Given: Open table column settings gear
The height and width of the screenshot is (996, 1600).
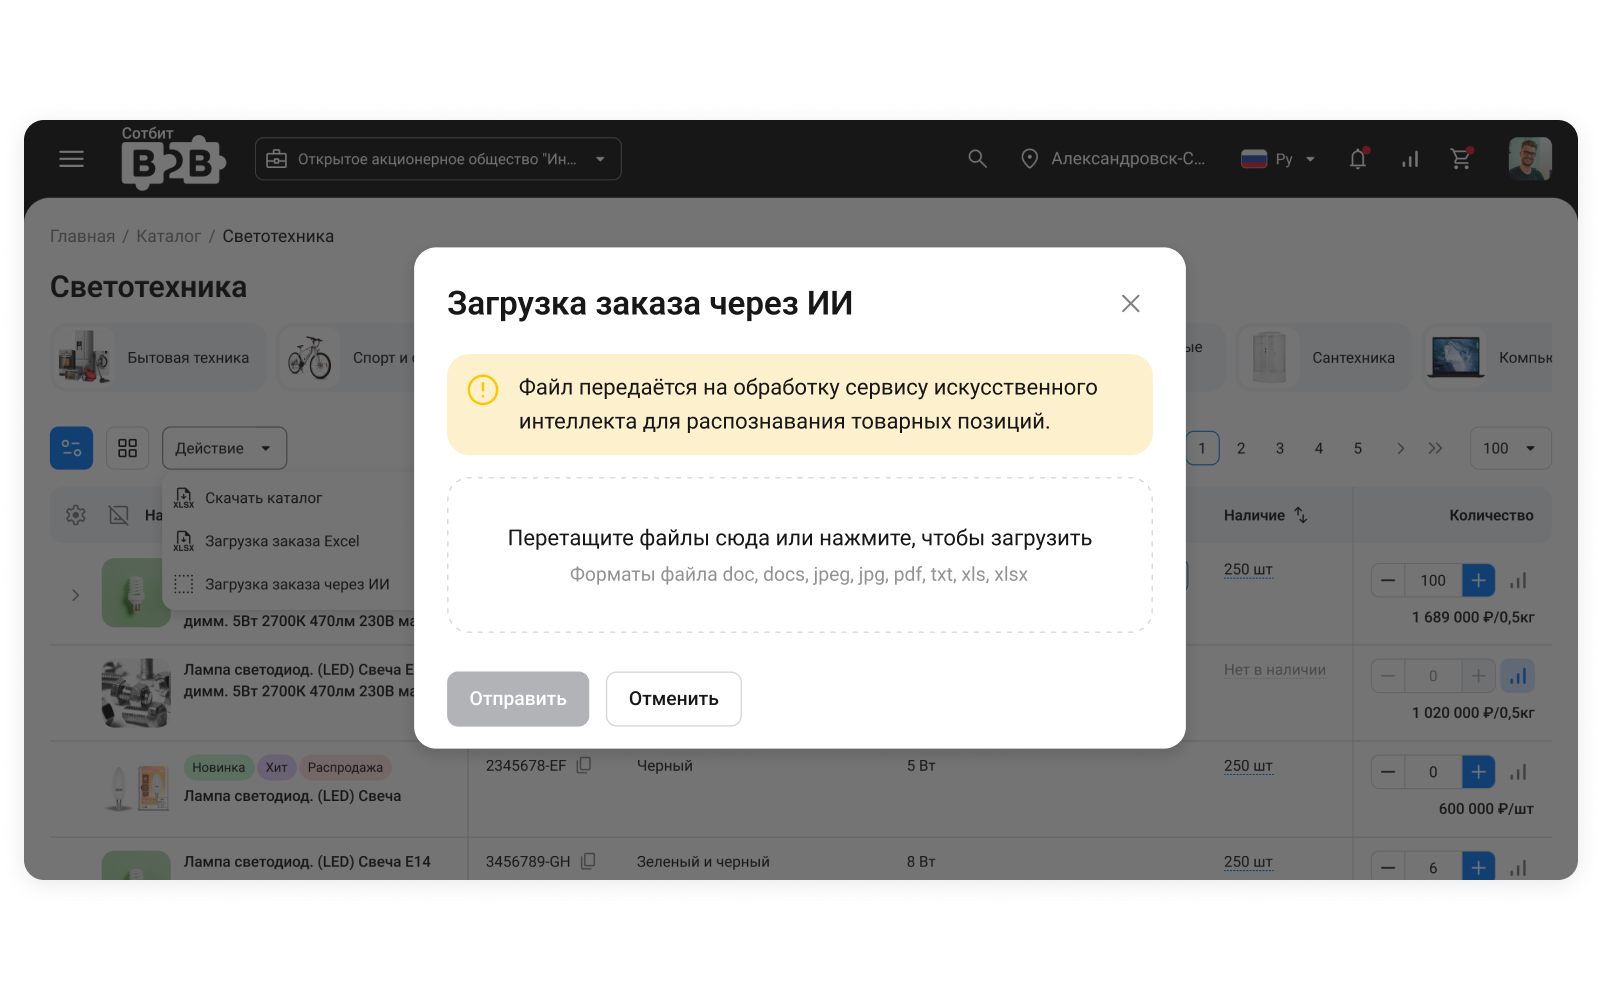Looking at the screenshot, I should (76, 515).
